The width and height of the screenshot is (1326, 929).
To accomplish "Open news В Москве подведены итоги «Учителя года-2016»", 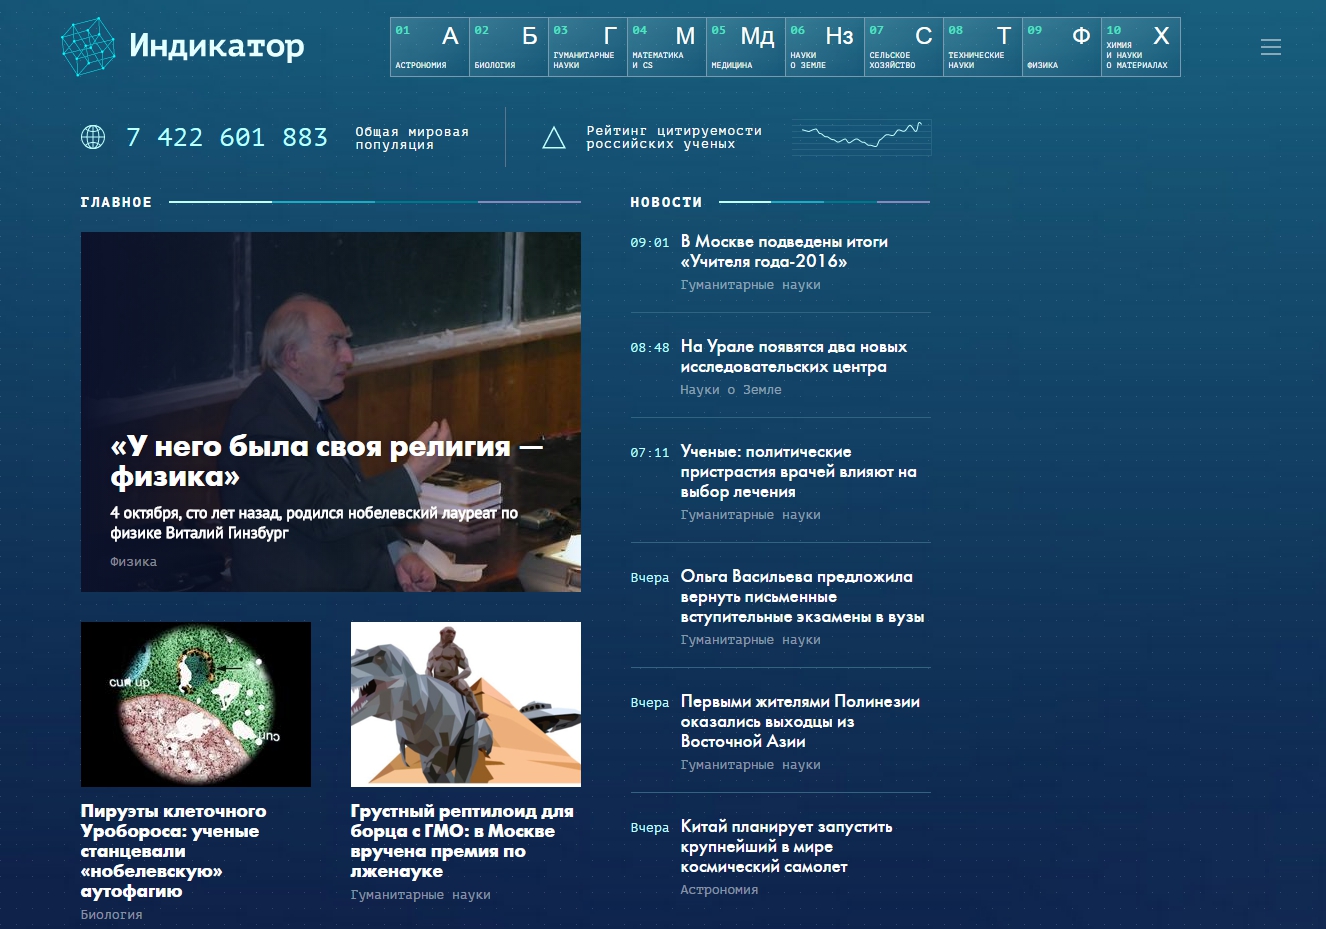I will (x=784, y=251).
